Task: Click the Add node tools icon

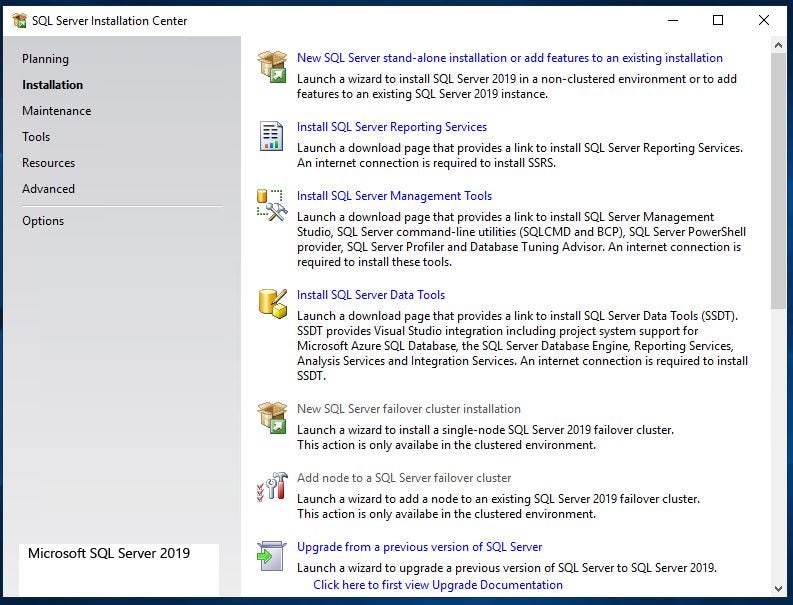Action: click(272, 487)
